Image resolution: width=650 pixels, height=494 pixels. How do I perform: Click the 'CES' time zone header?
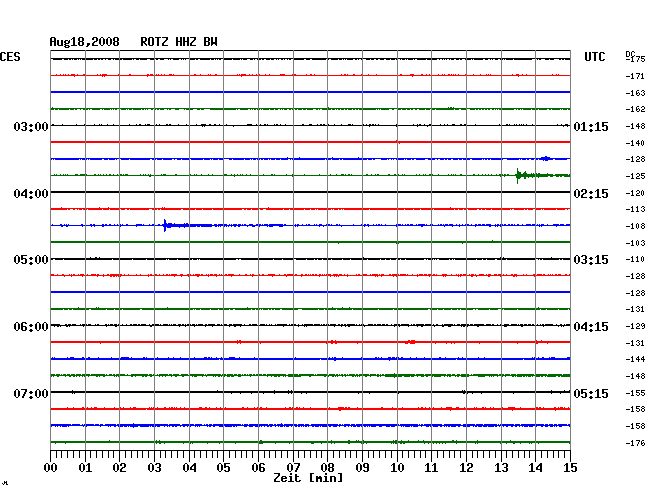point(10,57)
